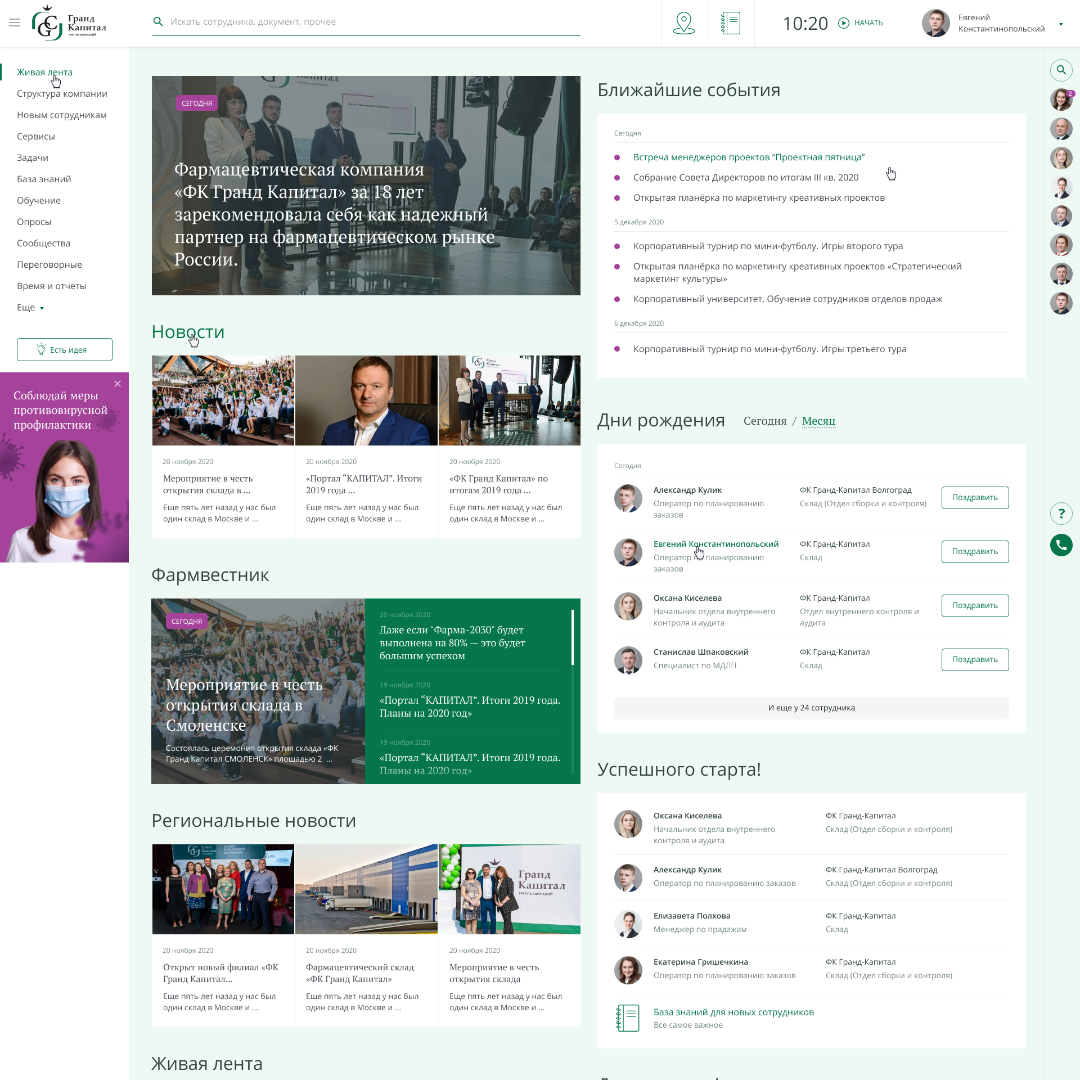The image size is (1080, 1080).
Task: Go to Сервисы in sidebar
Action: pyautogui.click(x=36, y=136)
